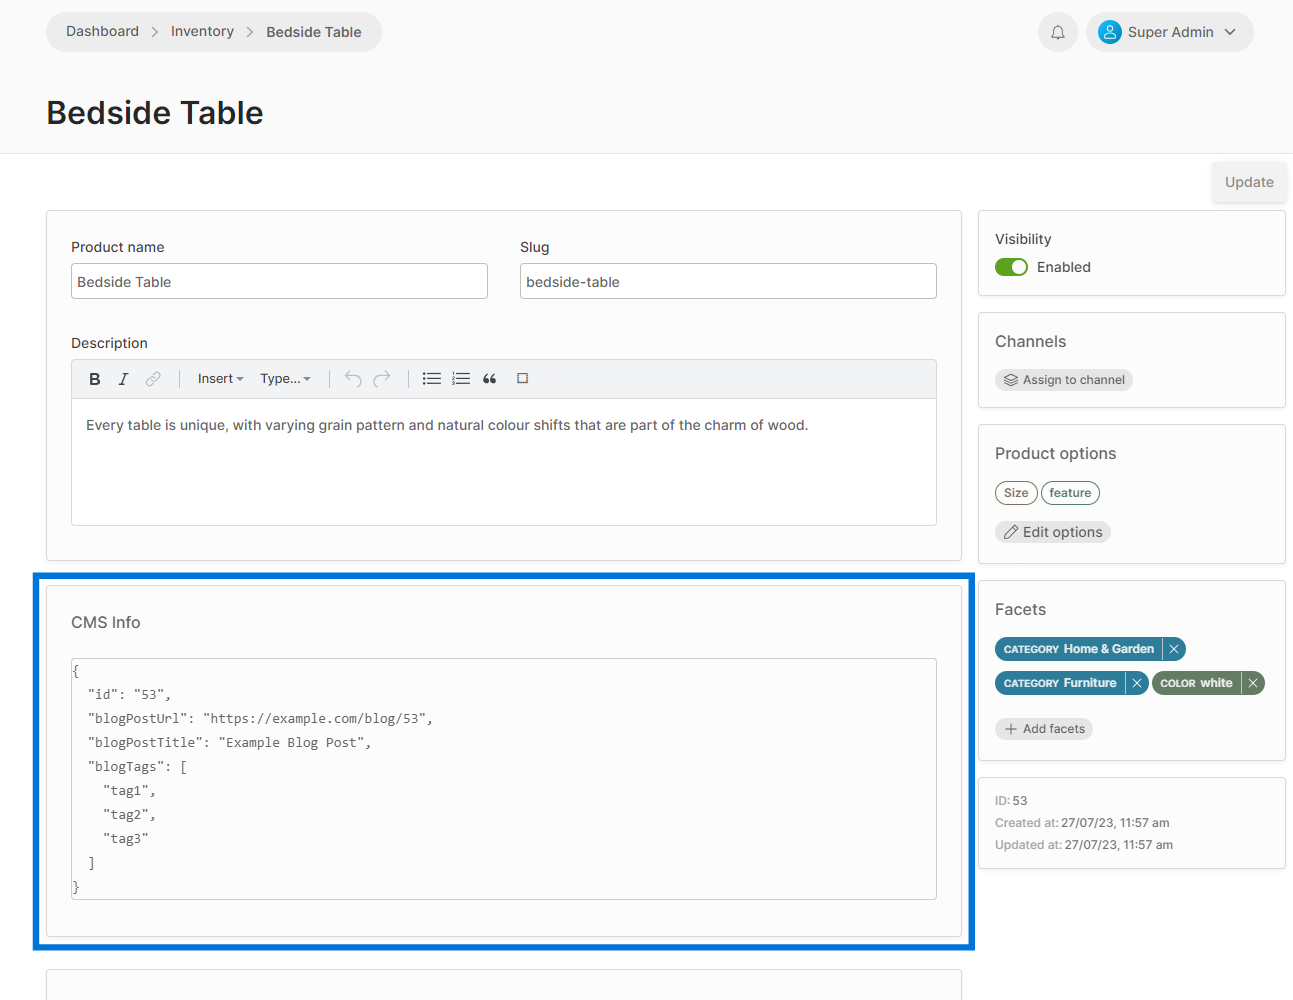1293x1000 pixels.
Task: Undo the last description edit
Action: pos(352,378)
